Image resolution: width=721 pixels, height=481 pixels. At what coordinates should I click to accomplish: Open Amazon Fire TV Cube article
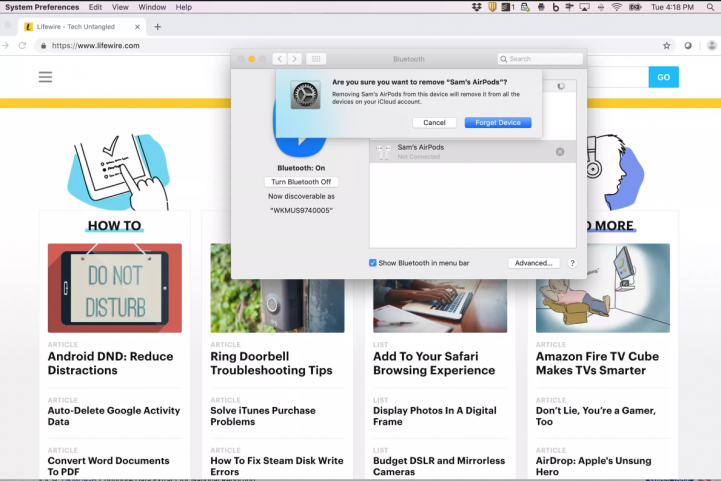[x=597, y=363]
